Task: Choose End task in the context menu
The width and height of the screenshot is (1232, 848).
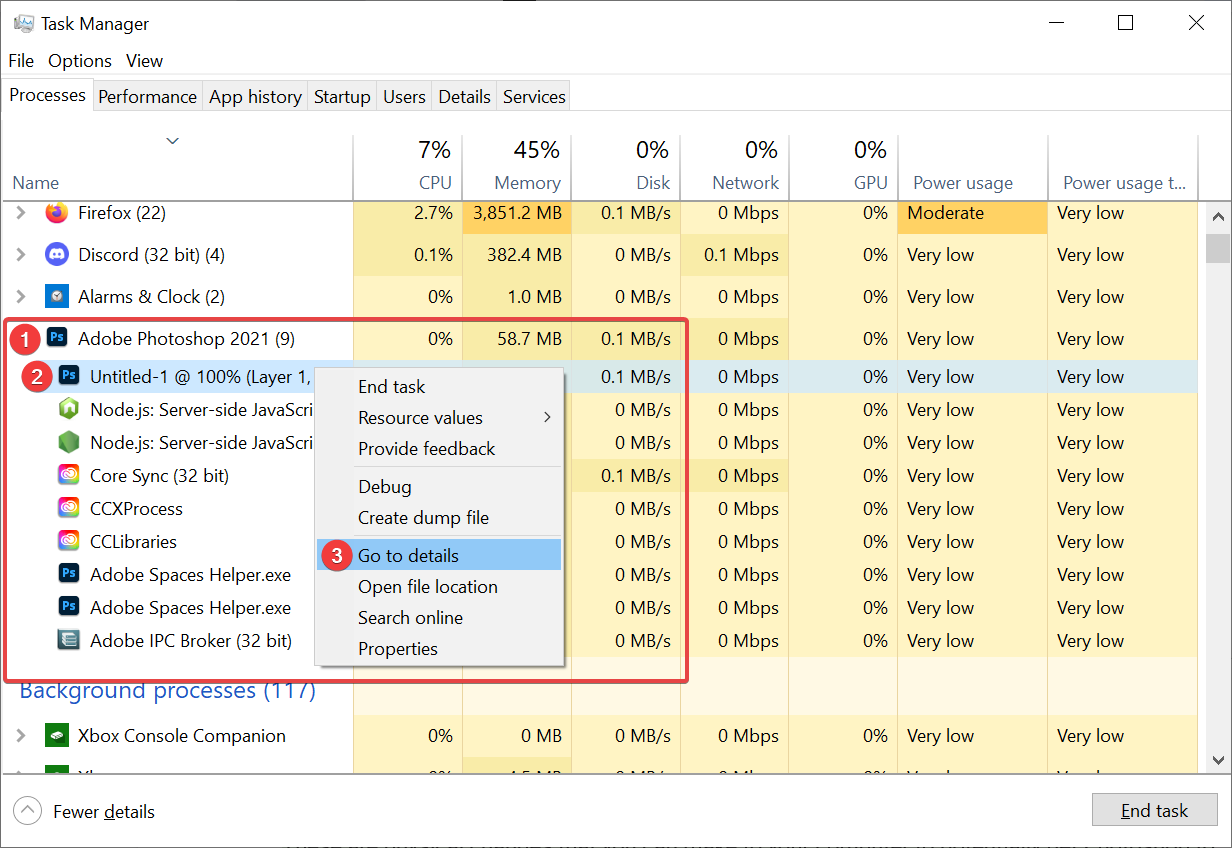Action: 440,386
